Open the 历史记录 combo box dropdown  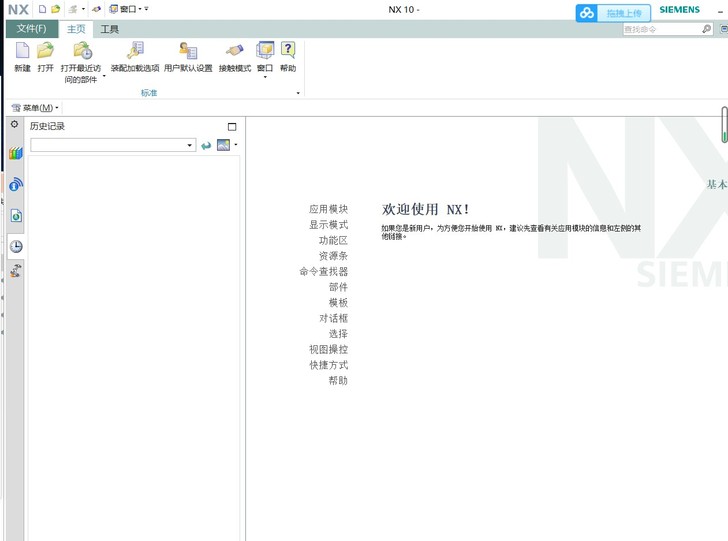coord(189,145)
